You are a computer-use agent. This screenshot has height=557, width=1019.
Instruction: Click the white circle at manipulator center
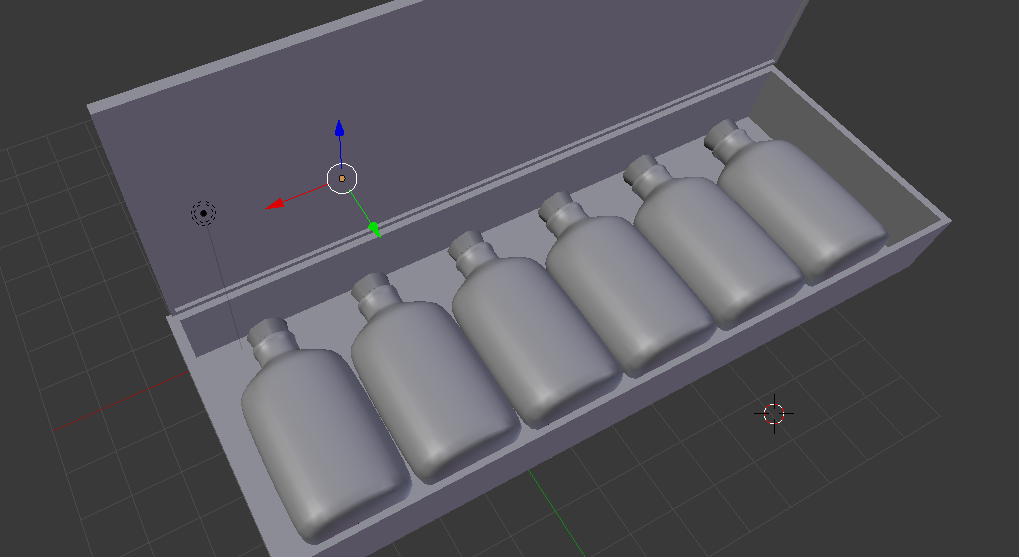(x=342, y=178)
